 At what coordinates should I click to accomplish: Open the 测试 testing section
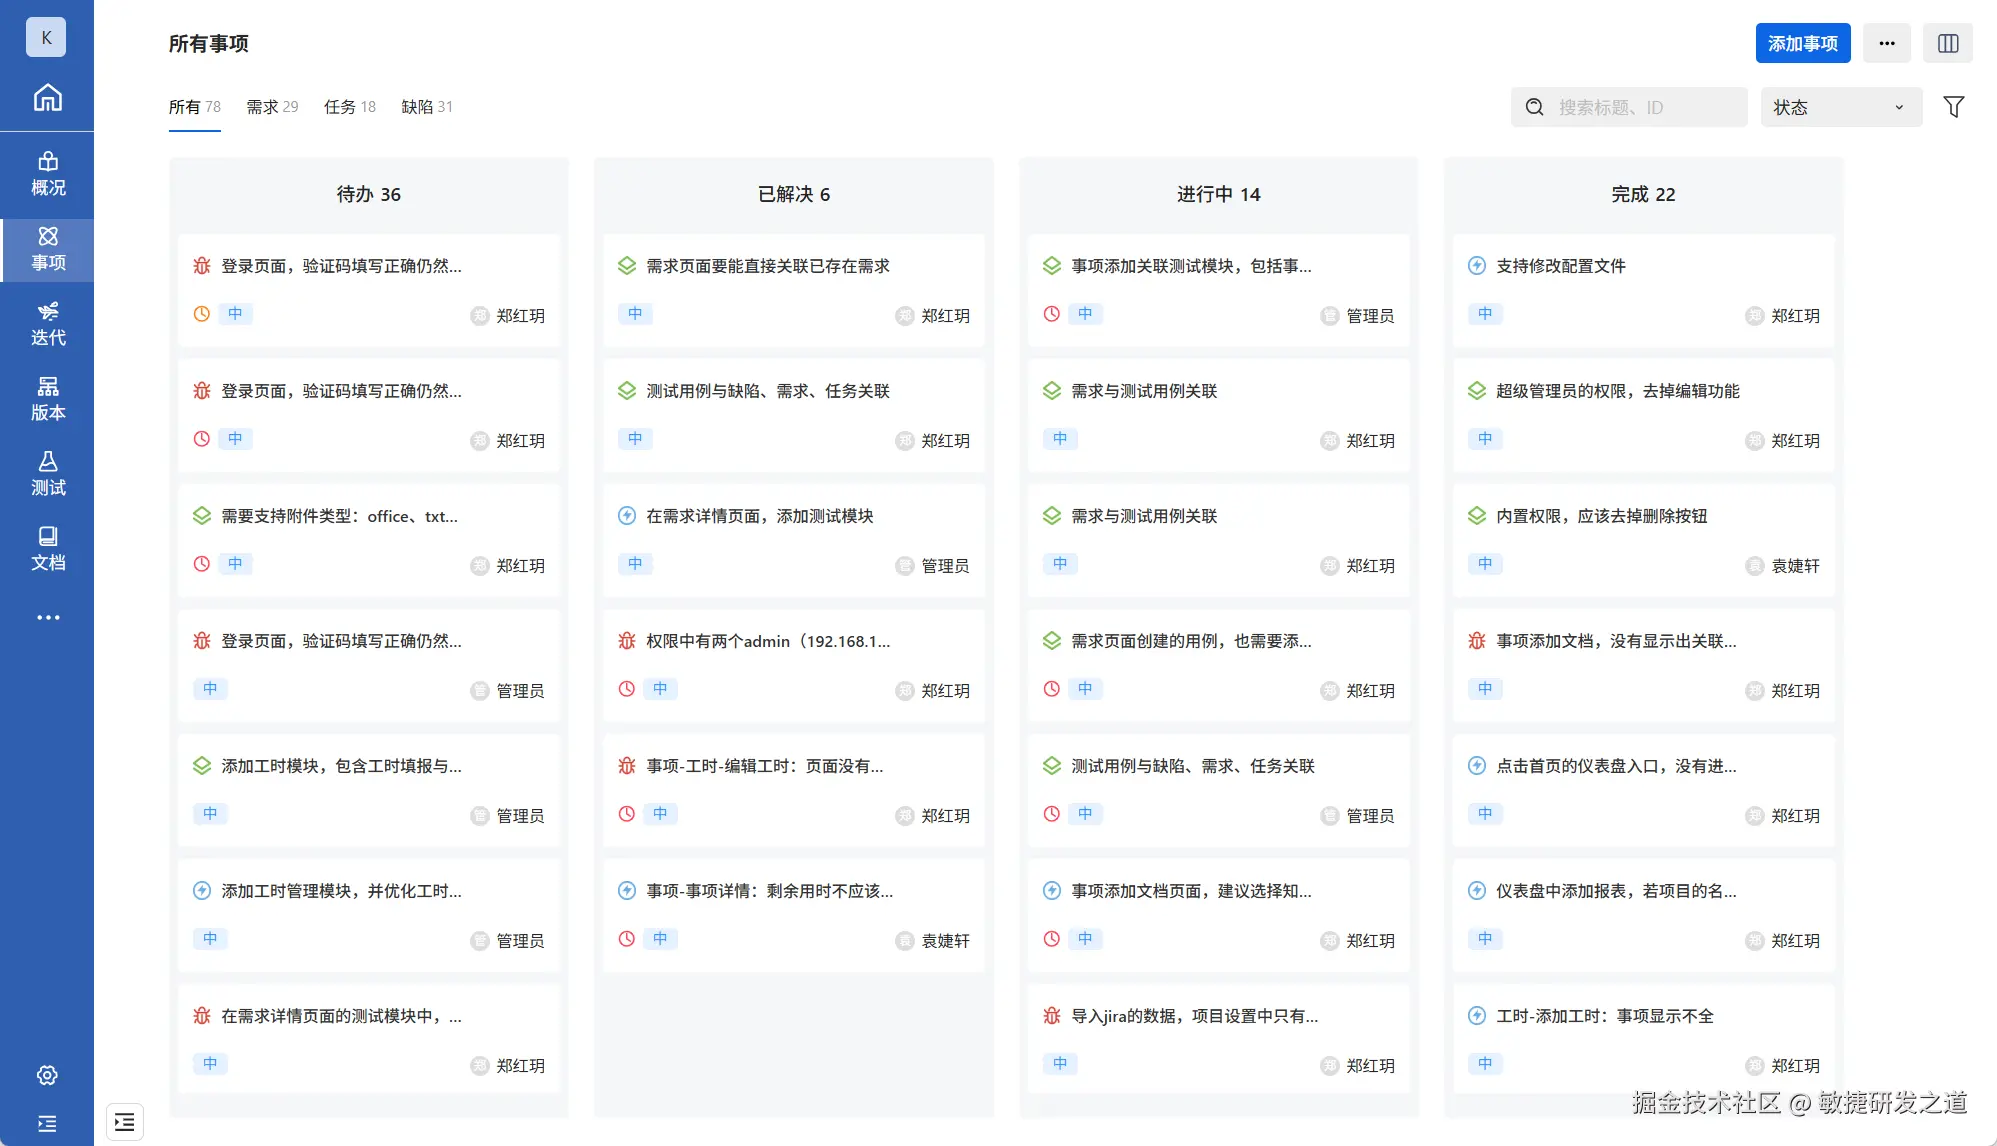click(x=47, y=474)
